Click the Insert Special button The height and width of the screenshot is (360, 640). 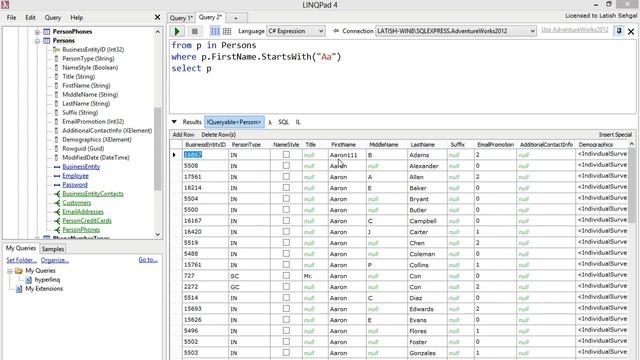tap(615, 135)
